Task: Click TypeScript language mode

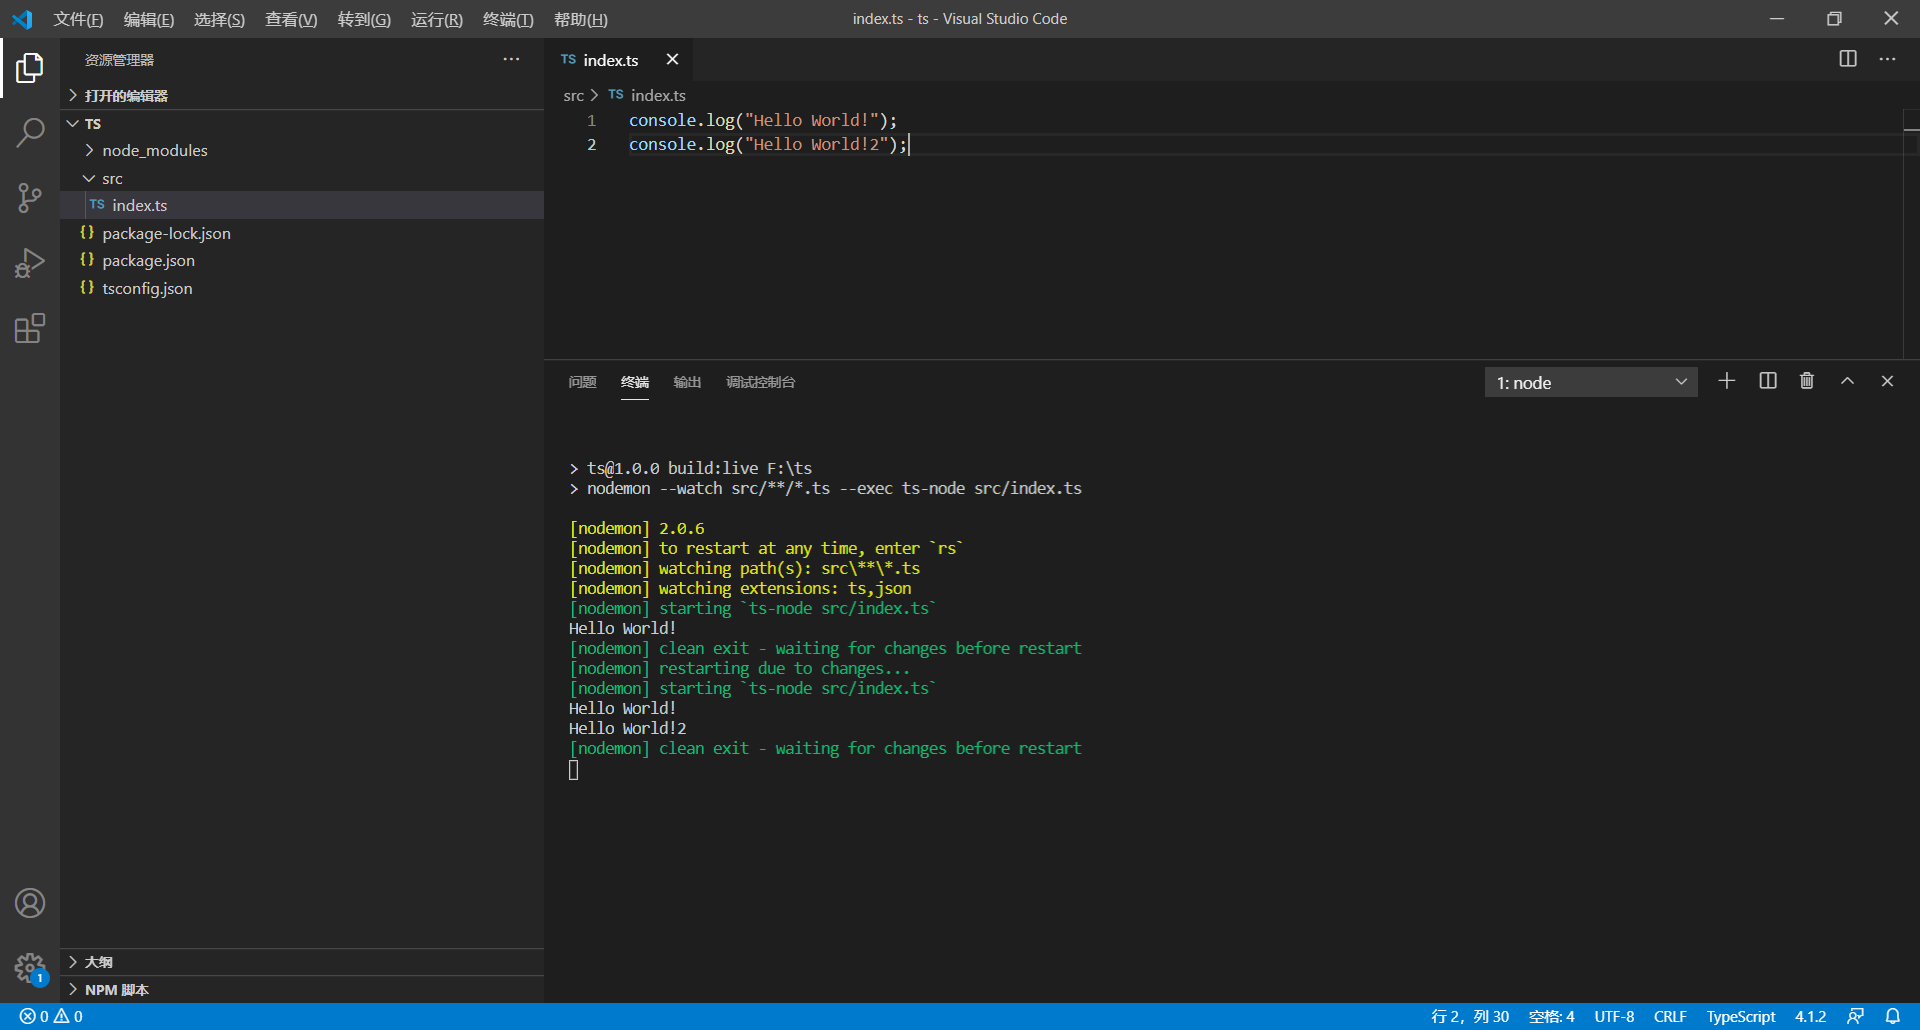Action: pos(1741,1016)
